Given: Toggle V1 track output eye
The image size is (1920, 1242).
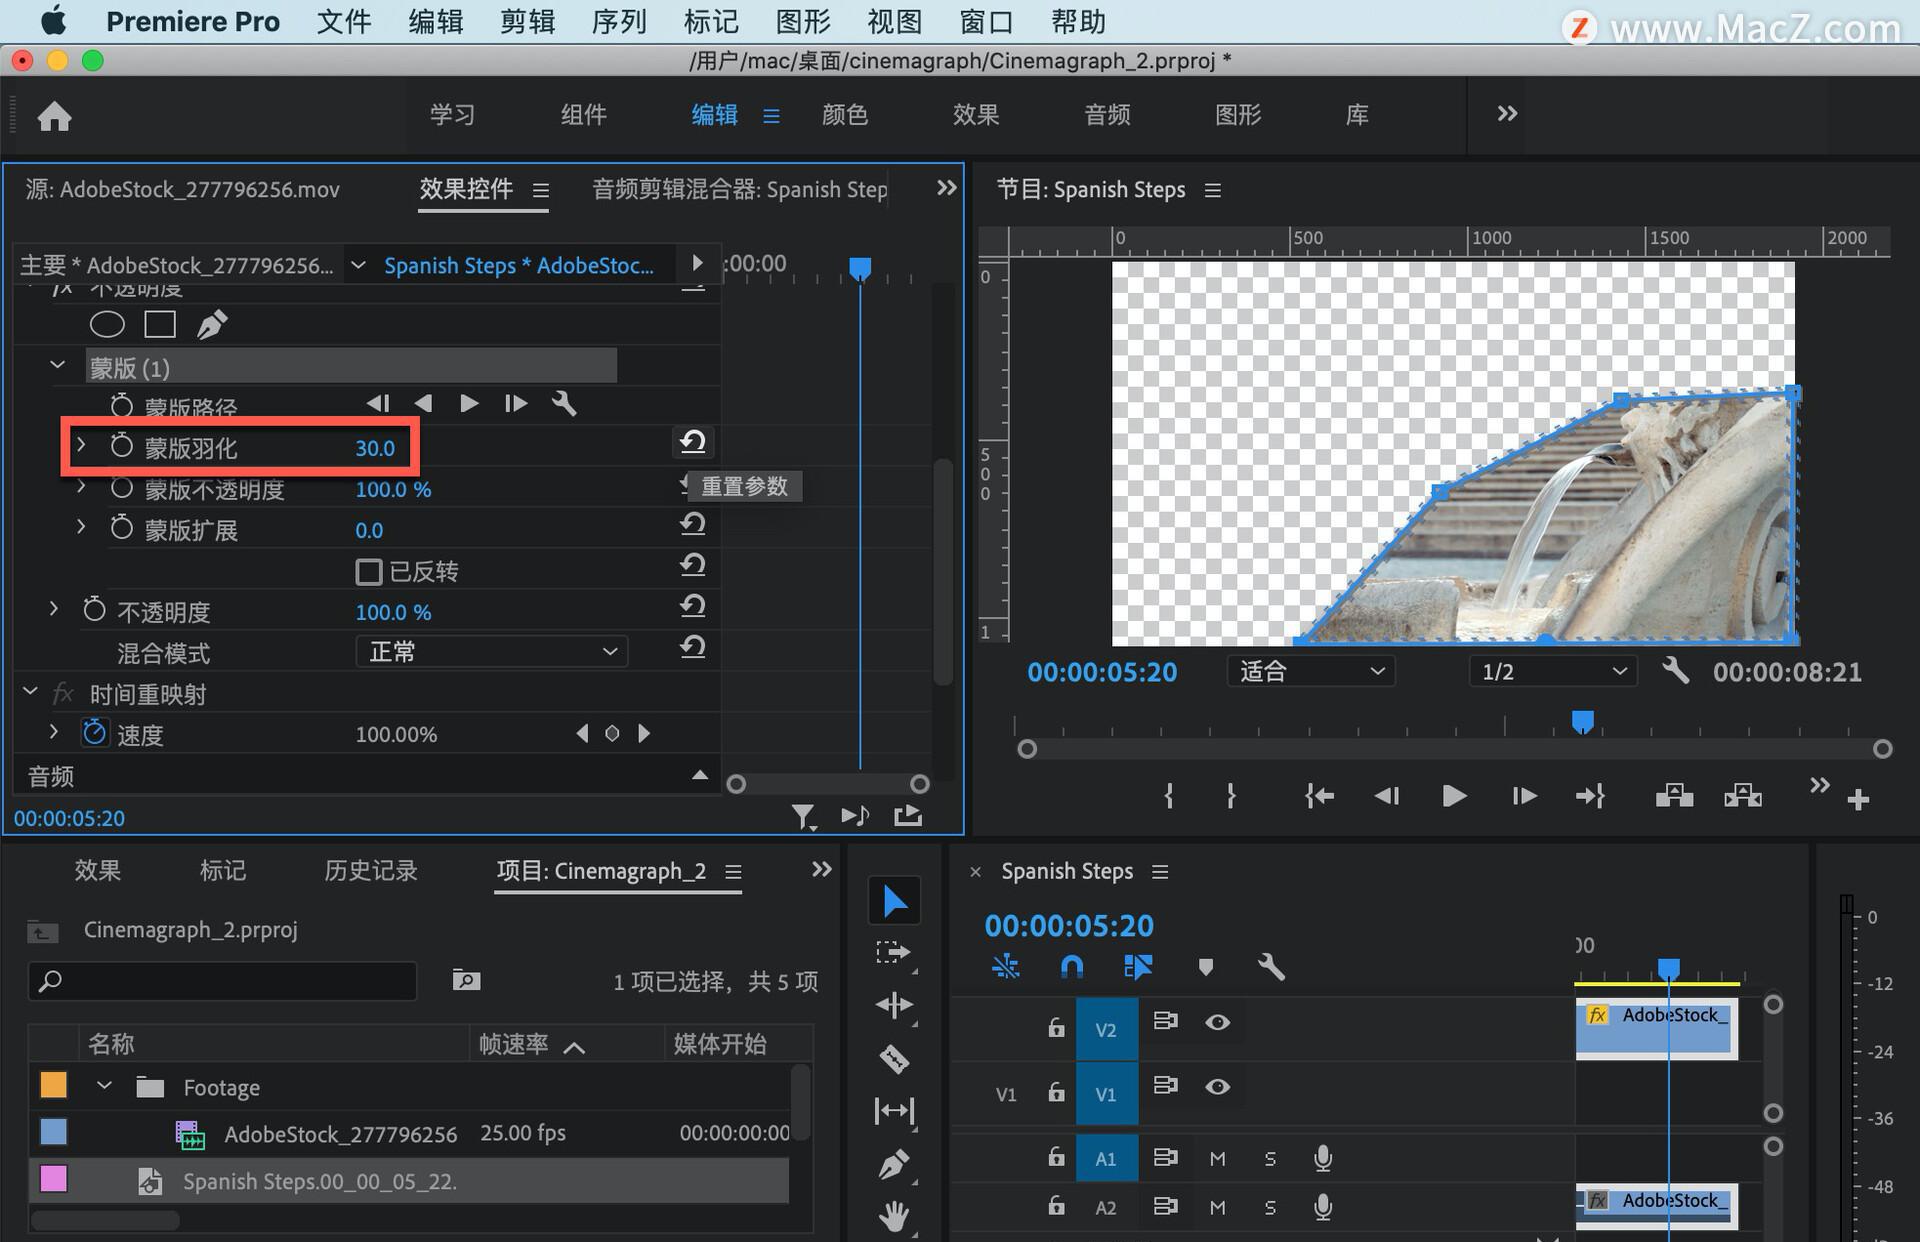Looking at the screenshot, I should [1217, 1087].
